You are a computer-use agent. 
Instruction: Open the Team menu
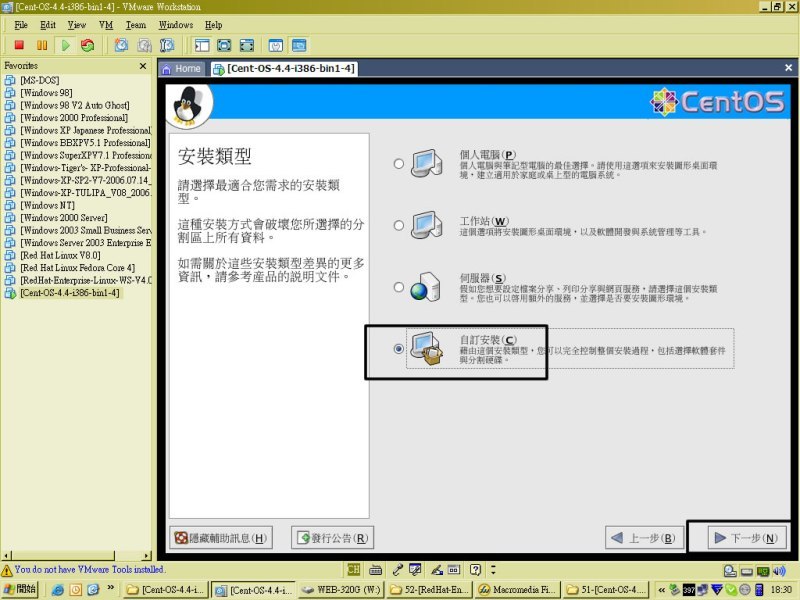click(x=136, y=25)
